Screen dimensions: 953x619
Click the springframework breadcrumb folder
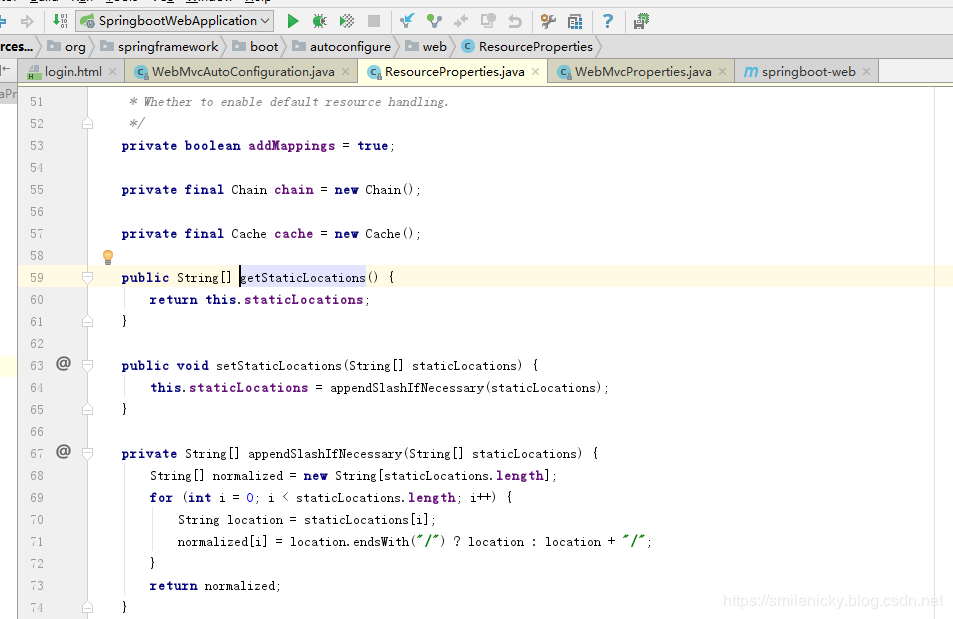click(159, 47)
